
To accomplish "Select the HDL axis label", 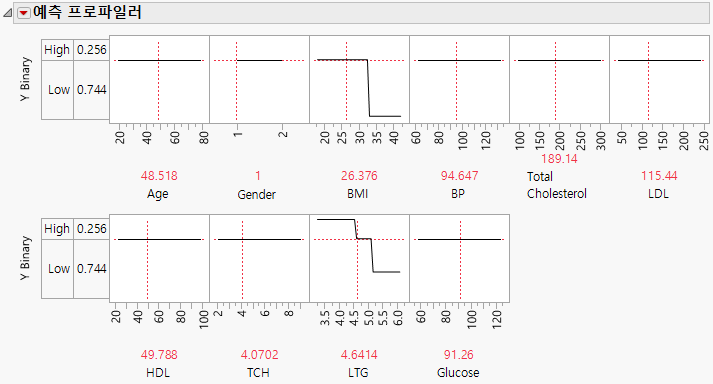I will click(158, 373).
